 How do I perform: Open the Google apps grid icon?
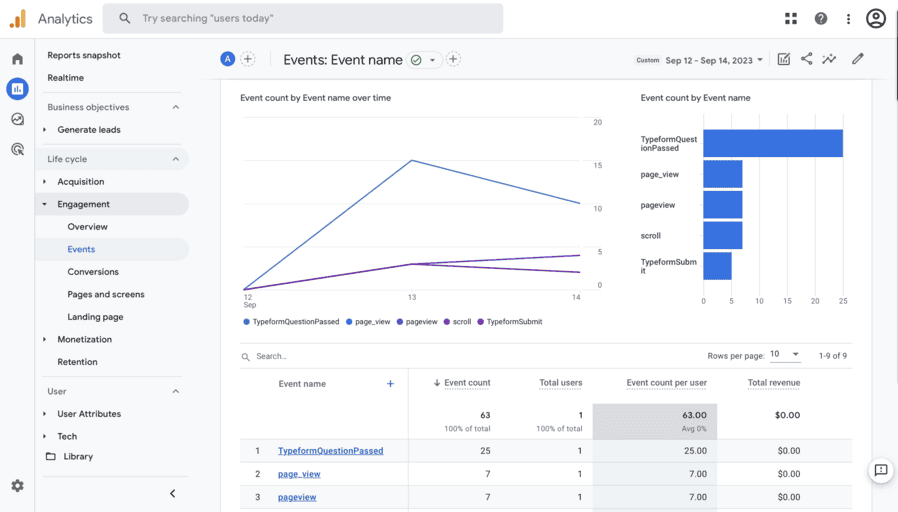click(791, 18)
